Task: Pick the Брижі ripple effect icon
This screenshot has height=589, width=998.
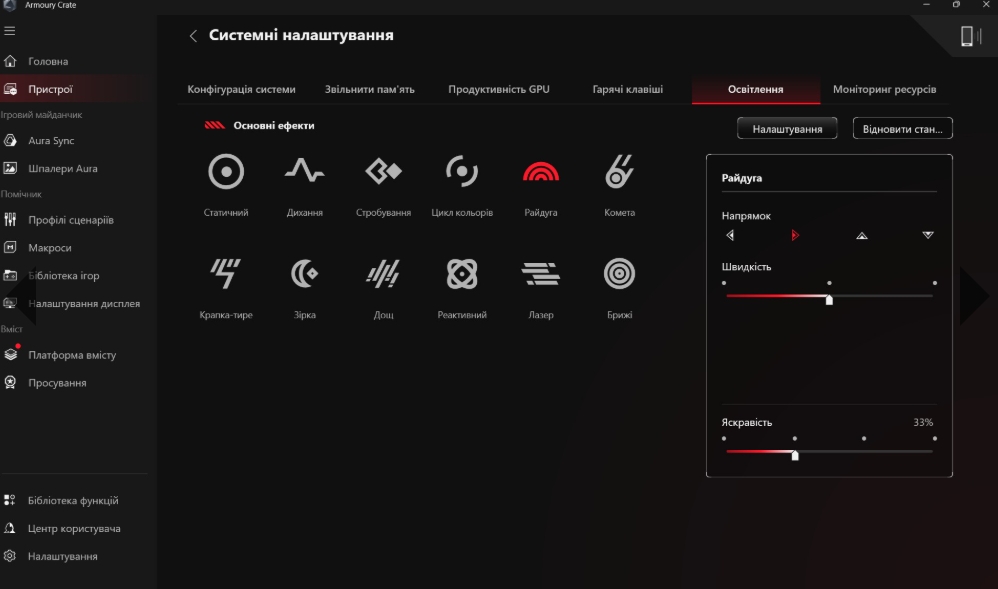Action: click(619, 273)
